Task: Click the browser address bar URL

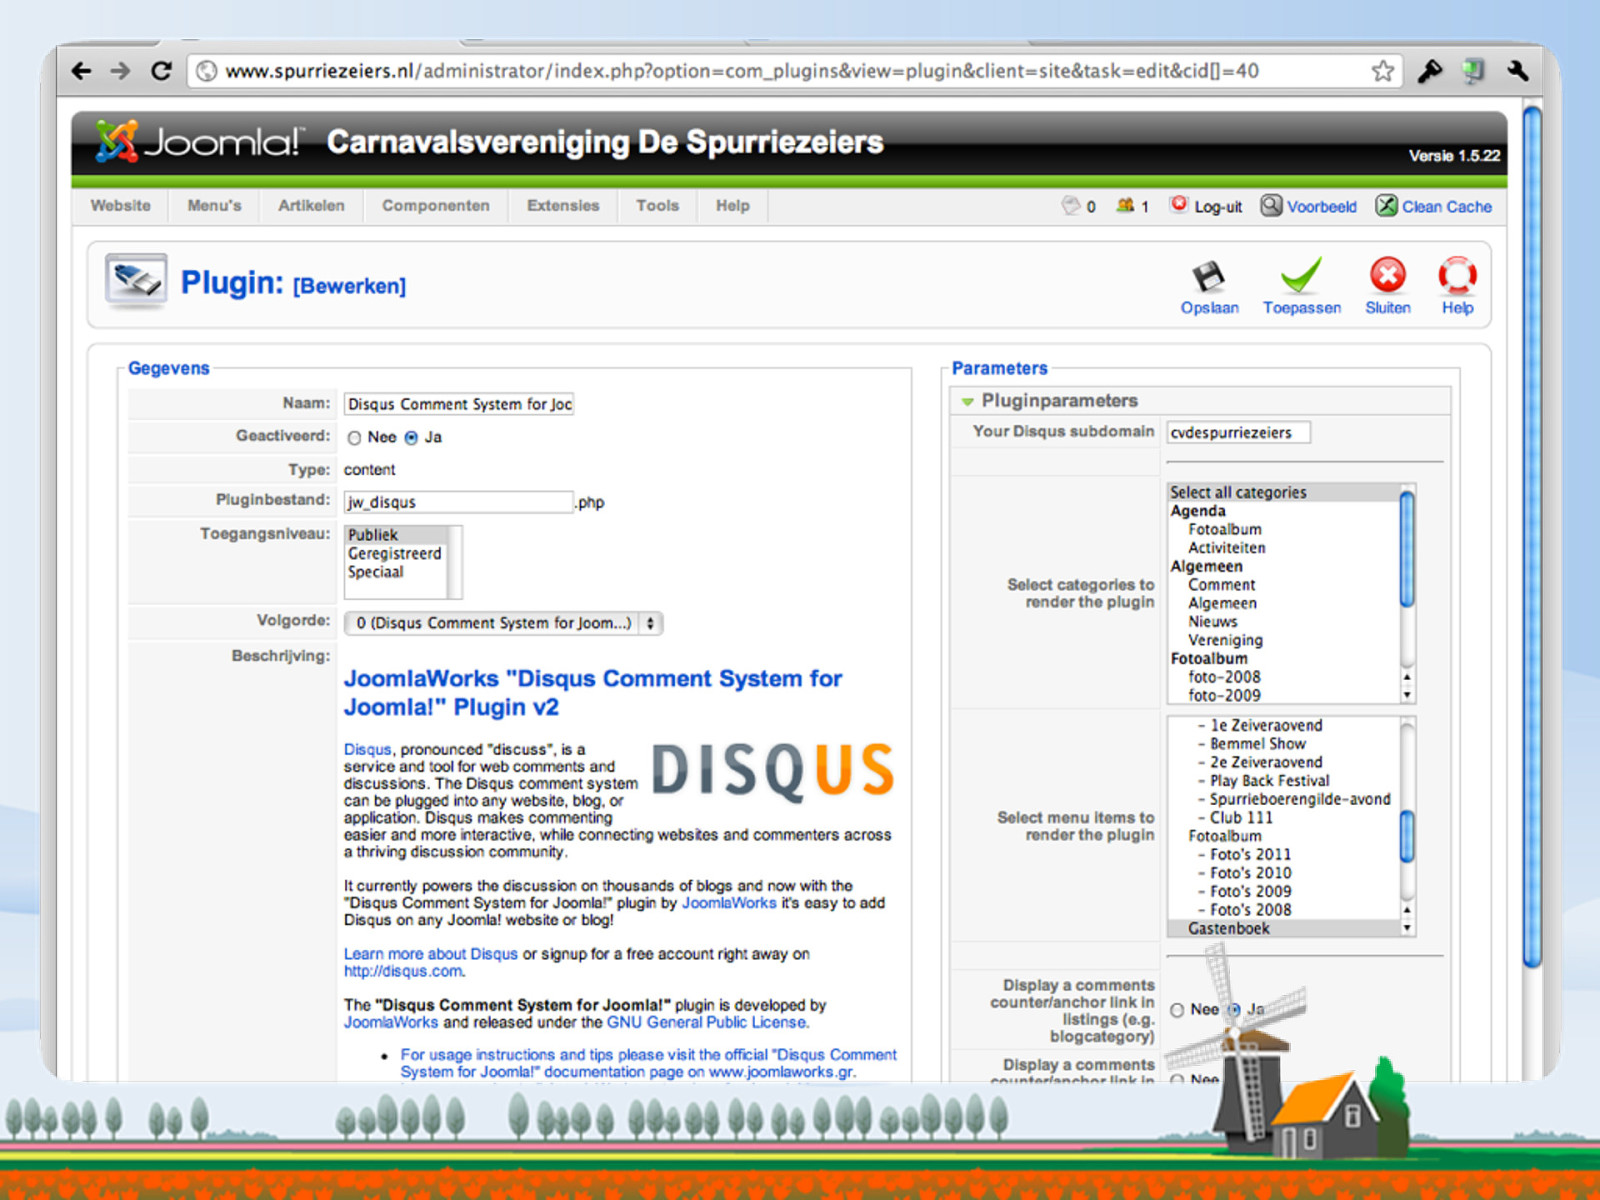Action: [741, 71]
